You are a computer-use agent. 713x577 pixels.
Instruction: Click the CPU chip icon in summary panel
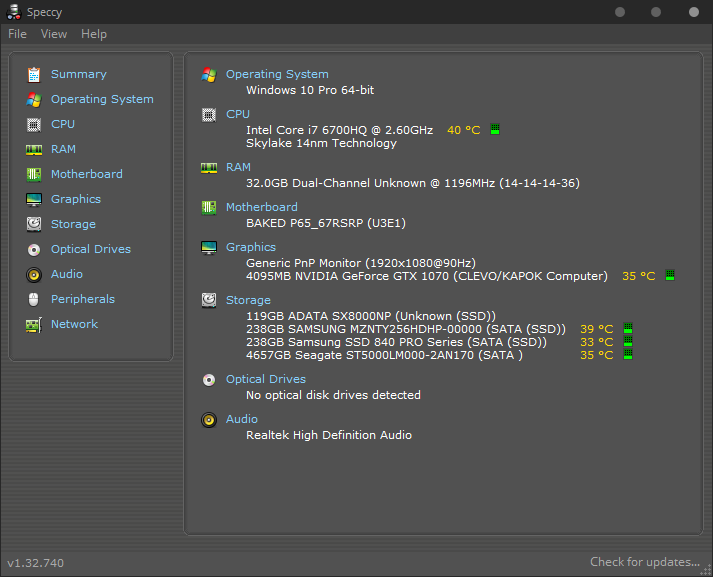(209, 115)
